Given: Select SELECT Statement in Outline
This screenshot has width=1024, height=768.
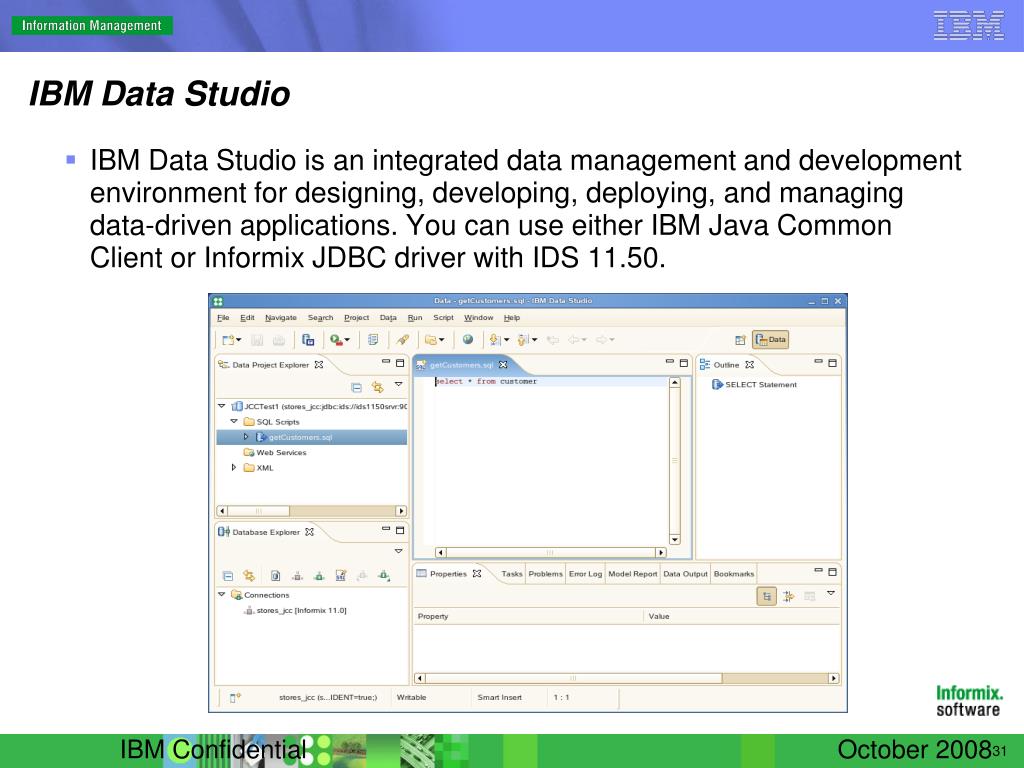Looking at the screenshot, I should click(x=754, y=385).
